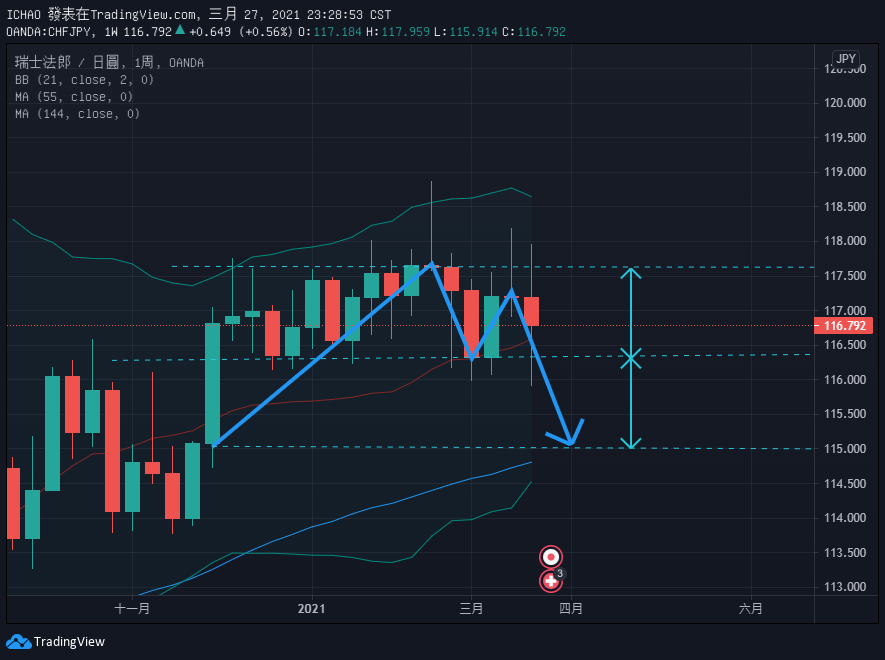
Task: Click the JPY currency label on price axis
Action: coord(845,59)
